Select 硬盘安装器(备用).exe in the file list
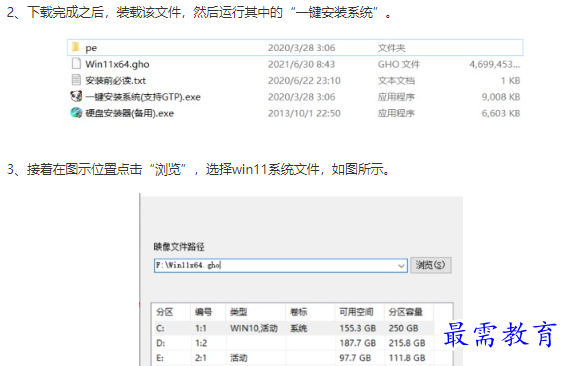 (129, 113)
